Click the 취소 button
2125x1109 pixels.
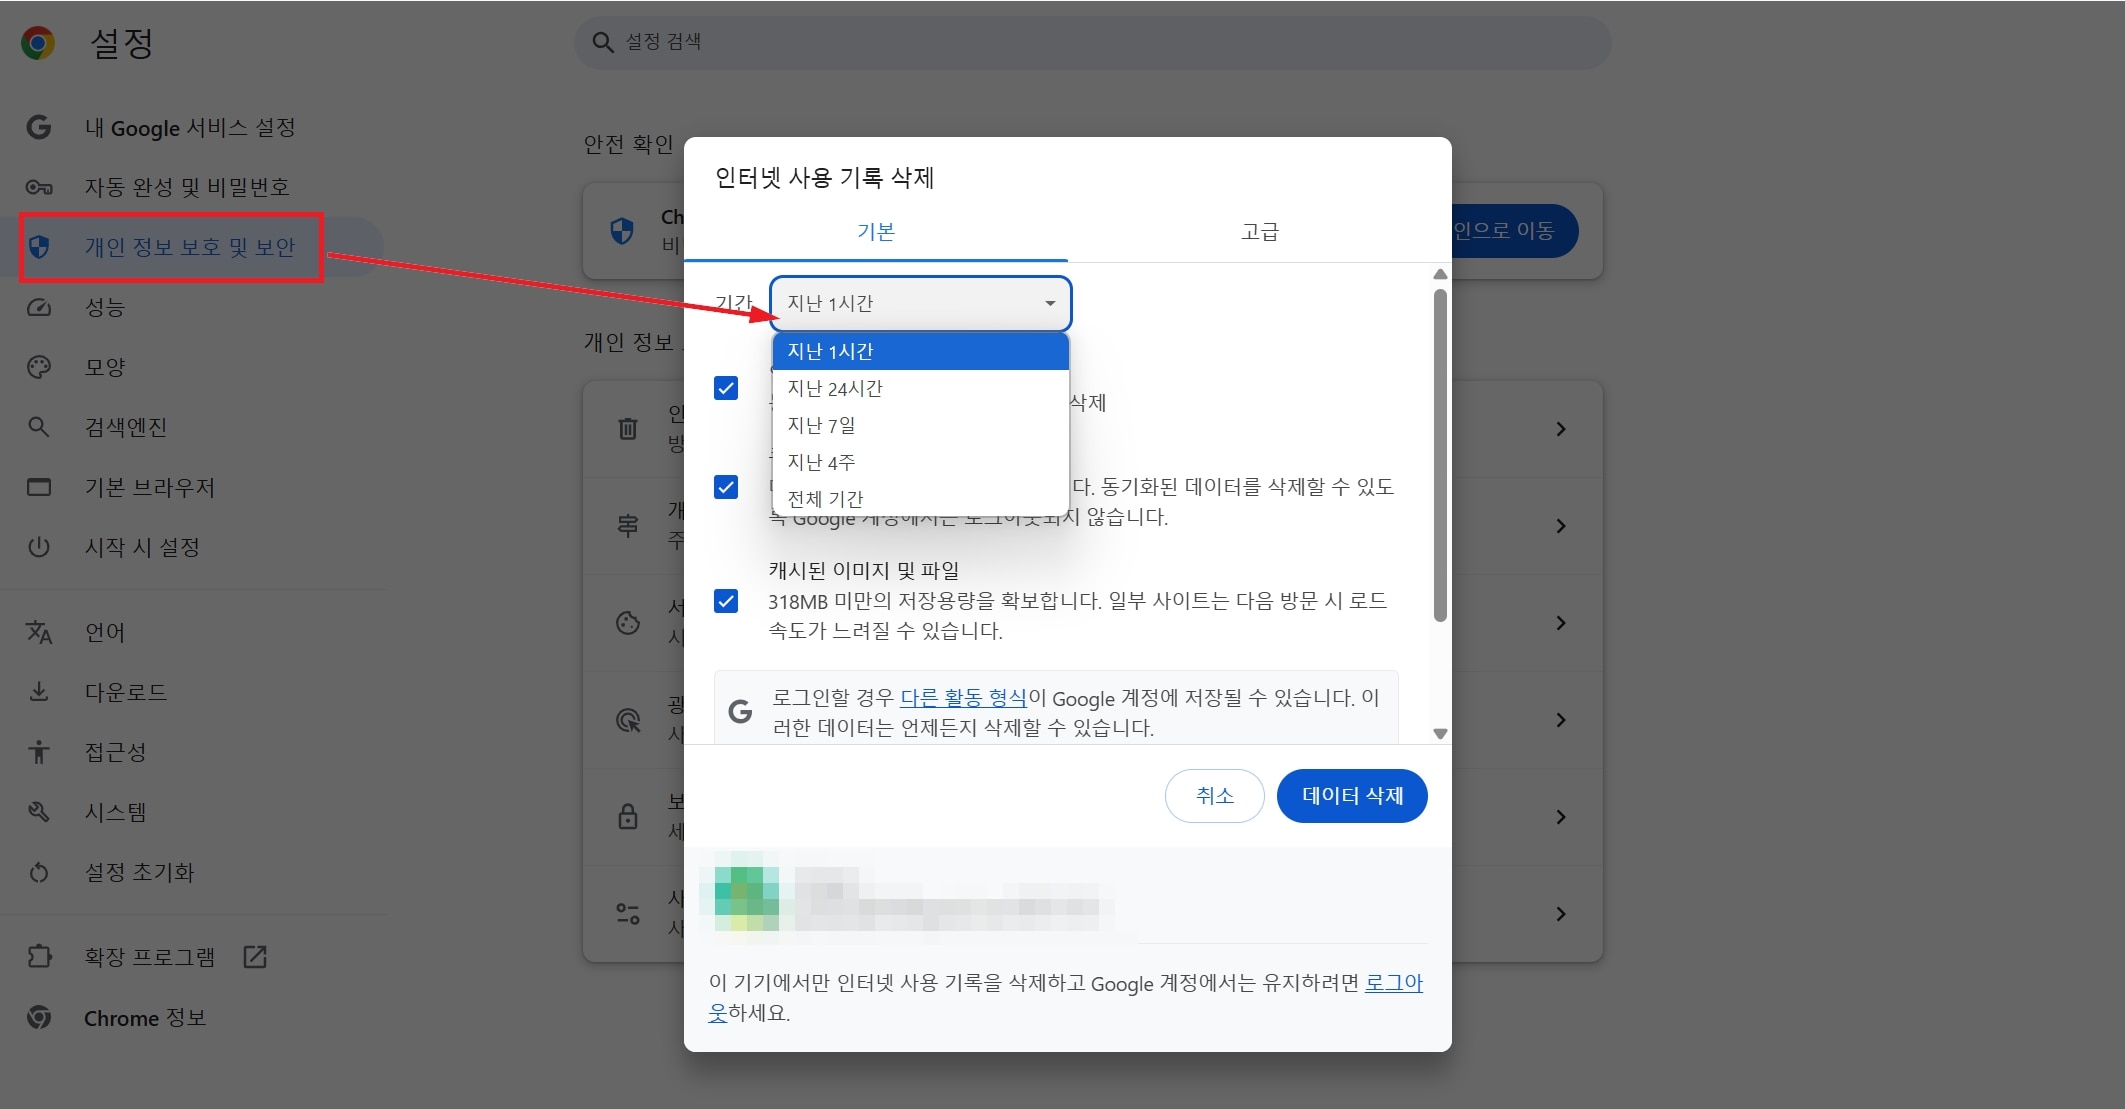coord(1215,796)
